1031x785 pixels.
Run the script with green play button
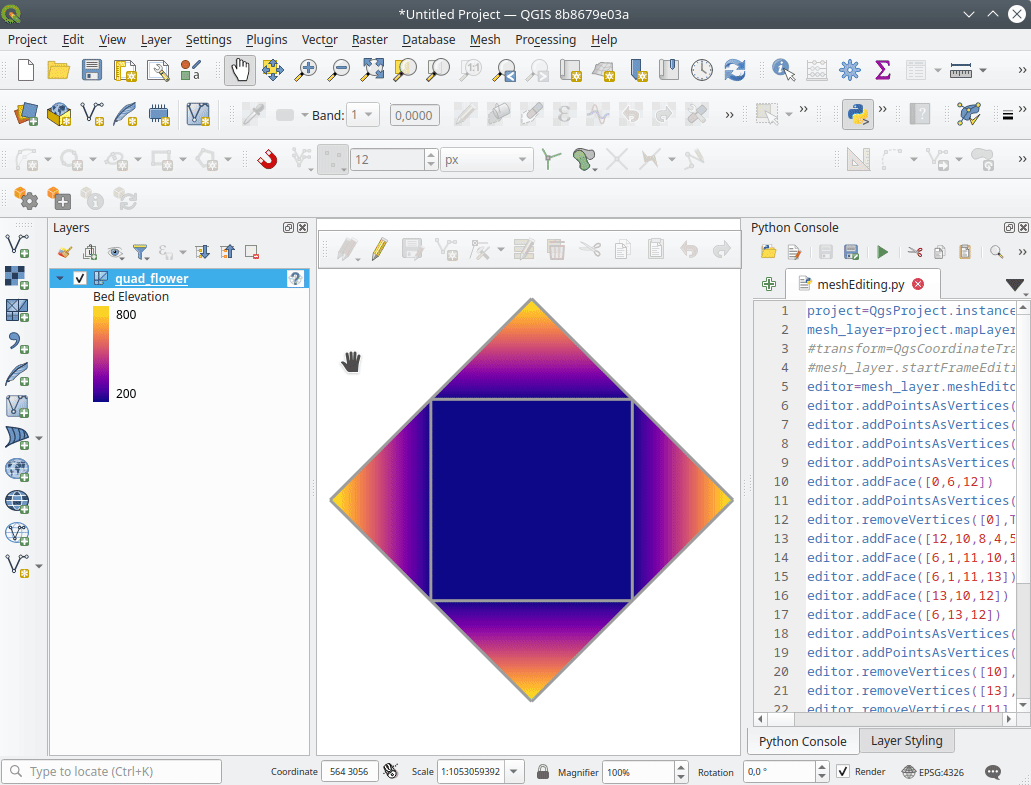pos(882,252)
